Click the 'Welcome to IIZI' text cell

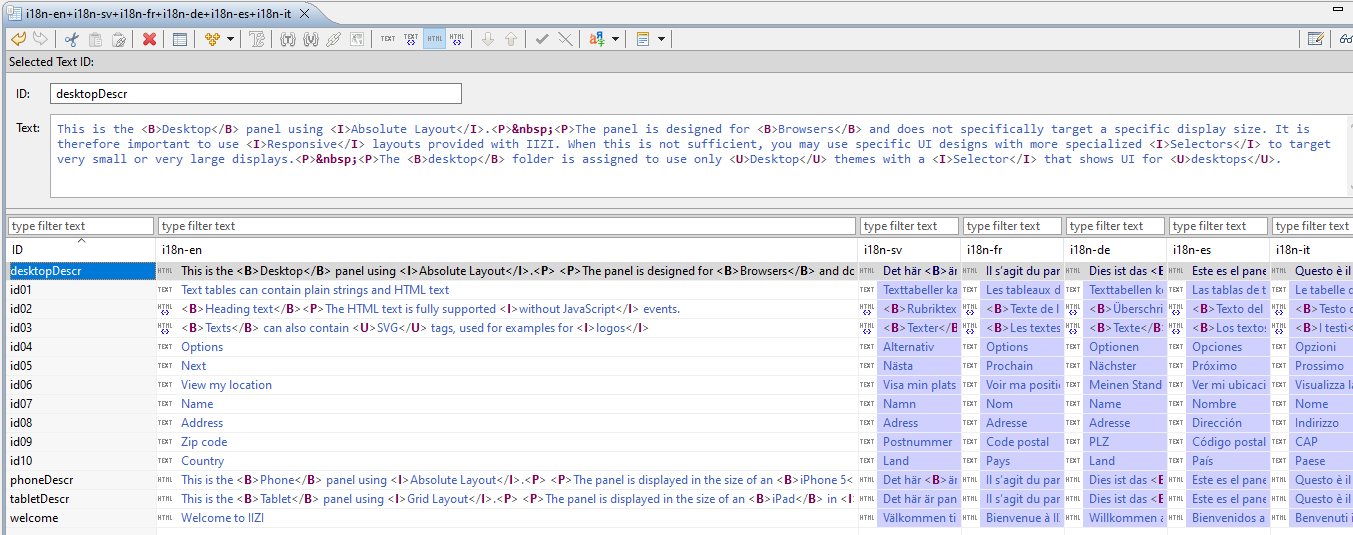(222, 518)
